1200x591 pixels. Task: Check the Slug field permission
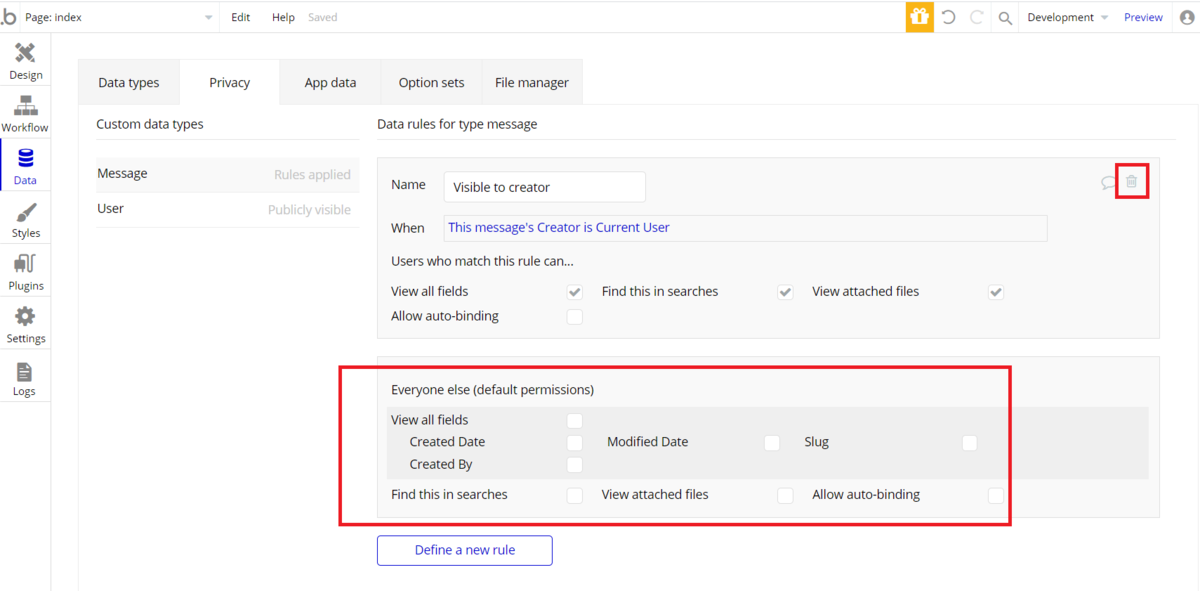pos(969,443)
